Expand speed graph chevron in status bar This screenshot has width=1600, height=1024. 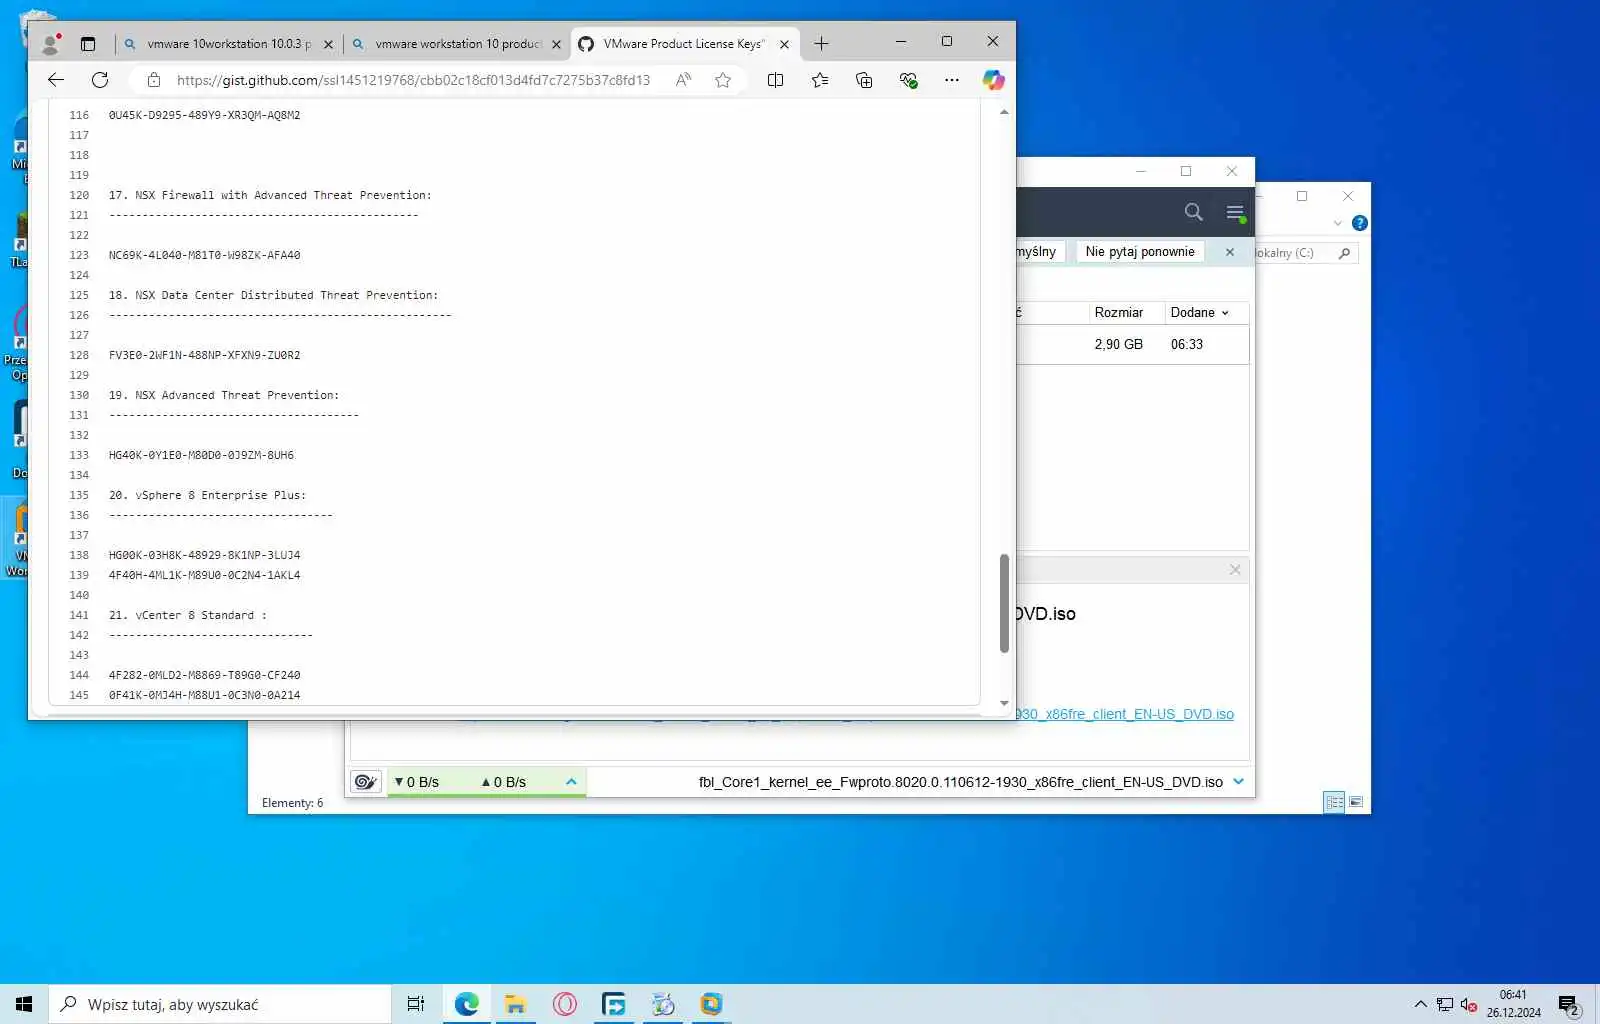(x=571, y=782)
